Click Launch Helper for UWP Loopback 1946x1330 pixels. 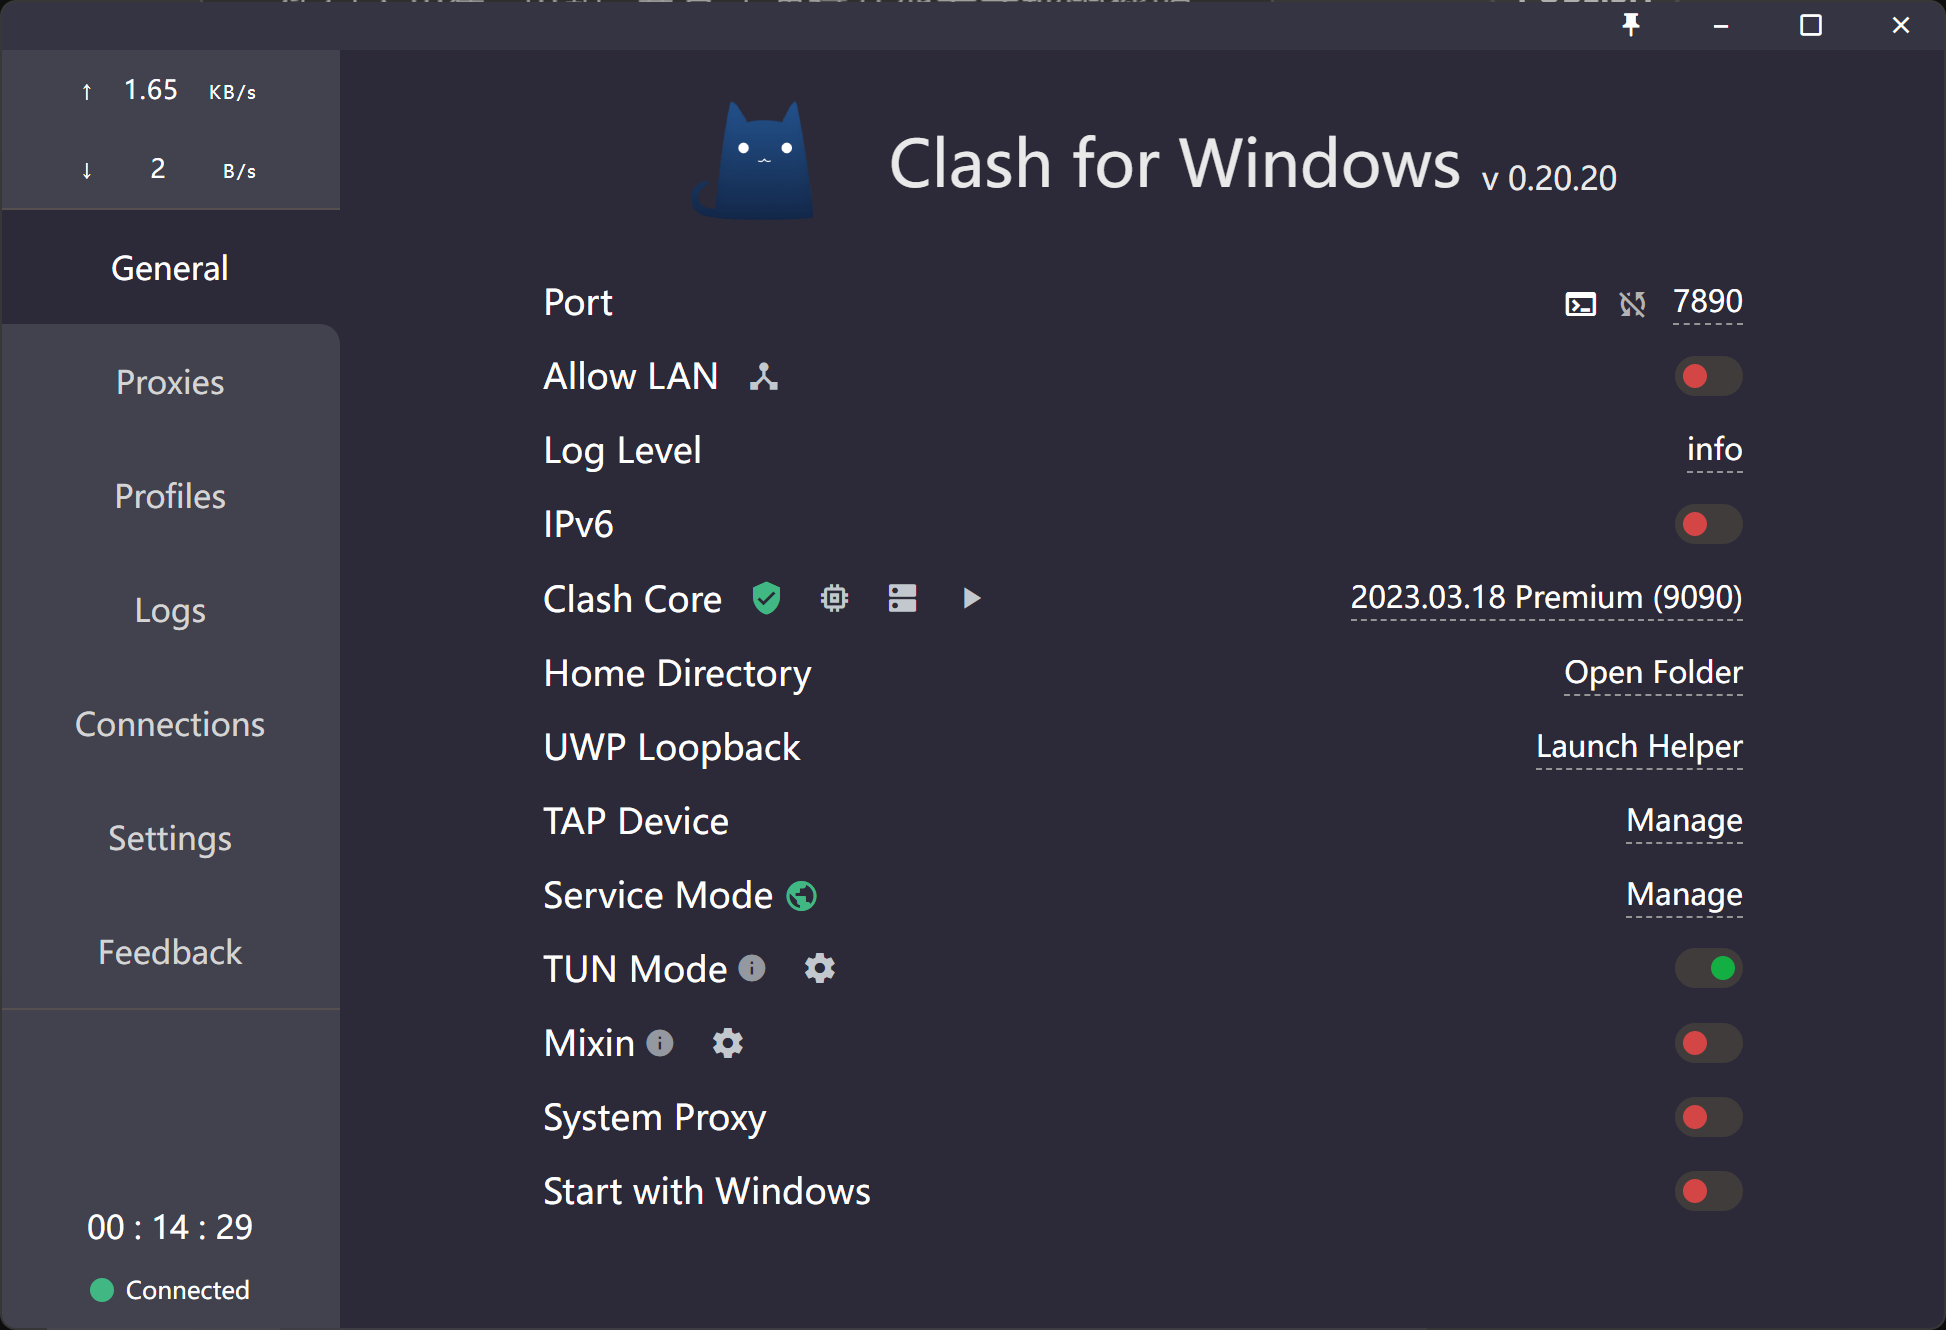pos(1639,747)
